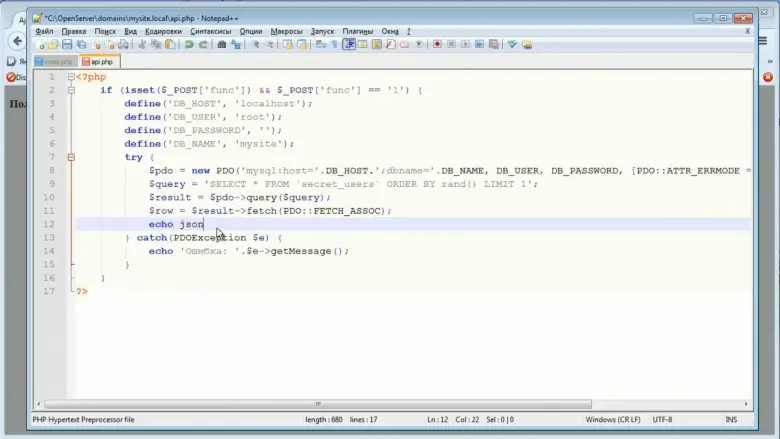This screenshot has height=439, width=780.
Task: Toggle file monitoring eye icon
Action: click(419, 45)
